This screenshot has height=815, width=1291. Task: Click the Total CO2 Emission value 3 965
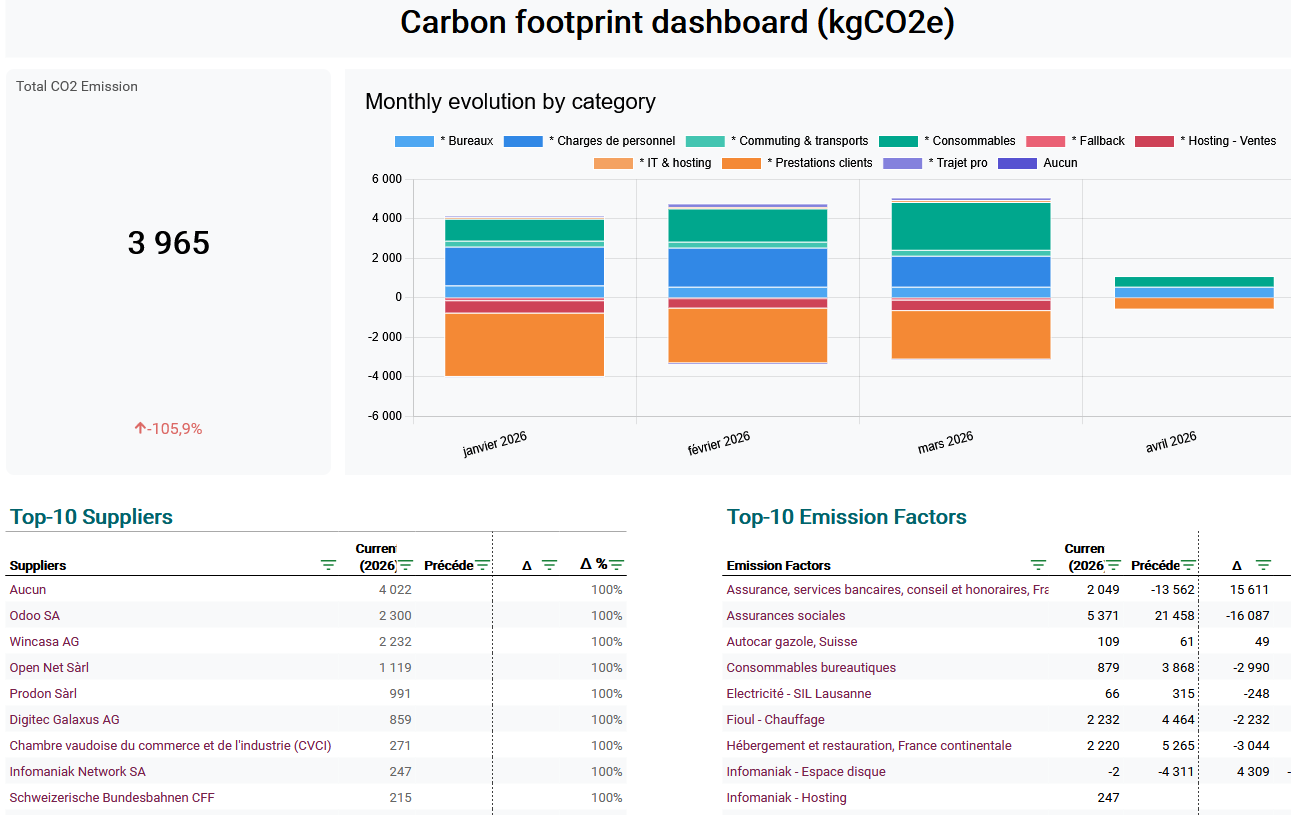click(168, 243)
